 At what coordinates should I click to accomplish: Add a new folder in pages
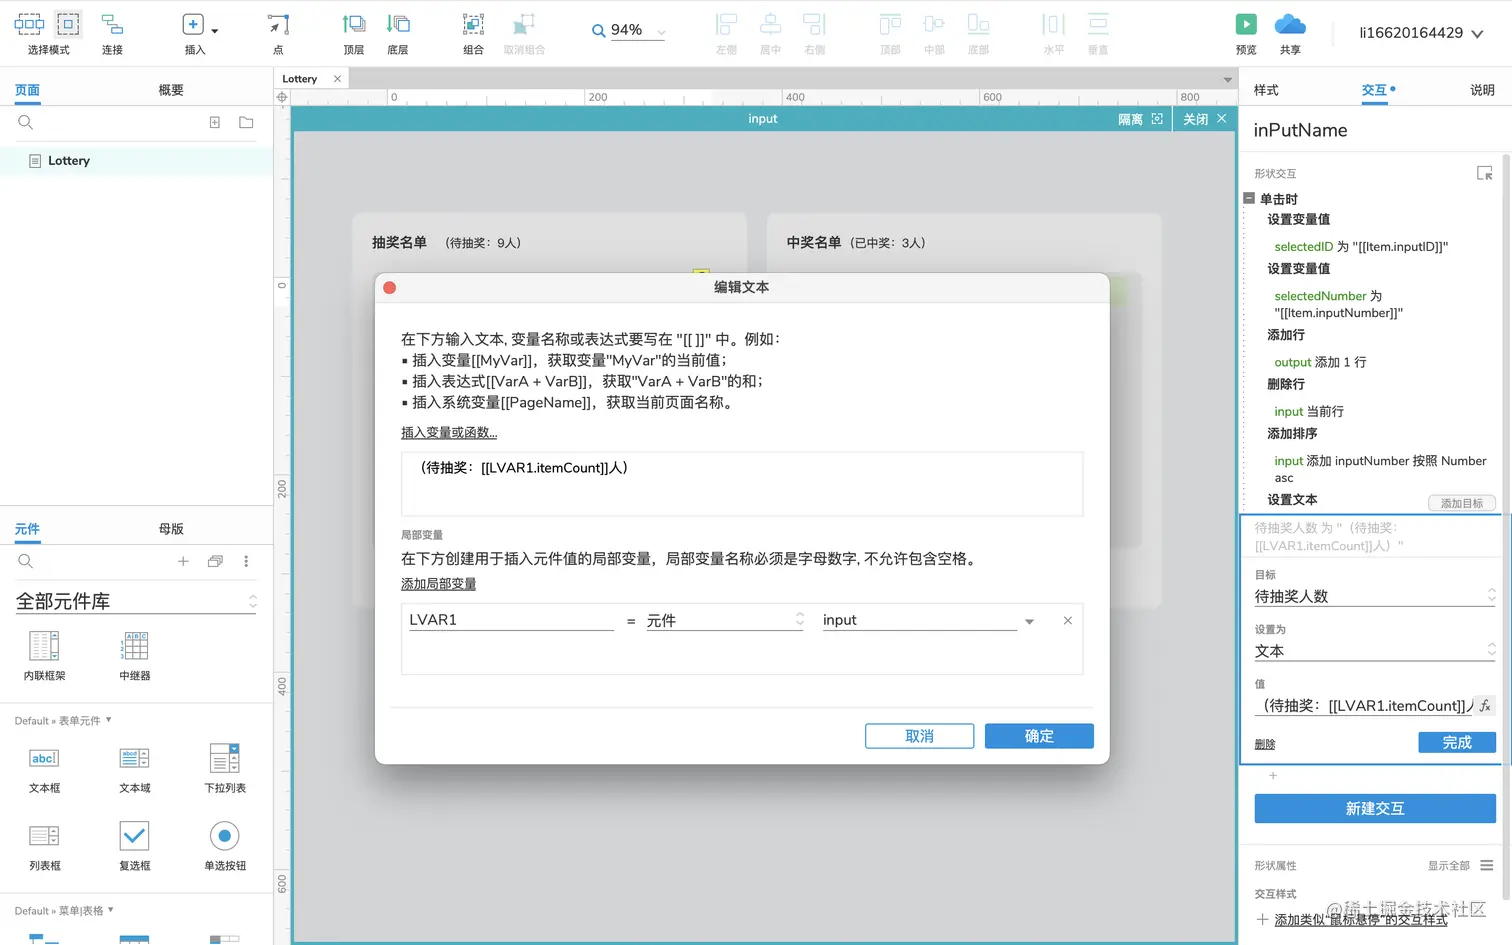246,122
